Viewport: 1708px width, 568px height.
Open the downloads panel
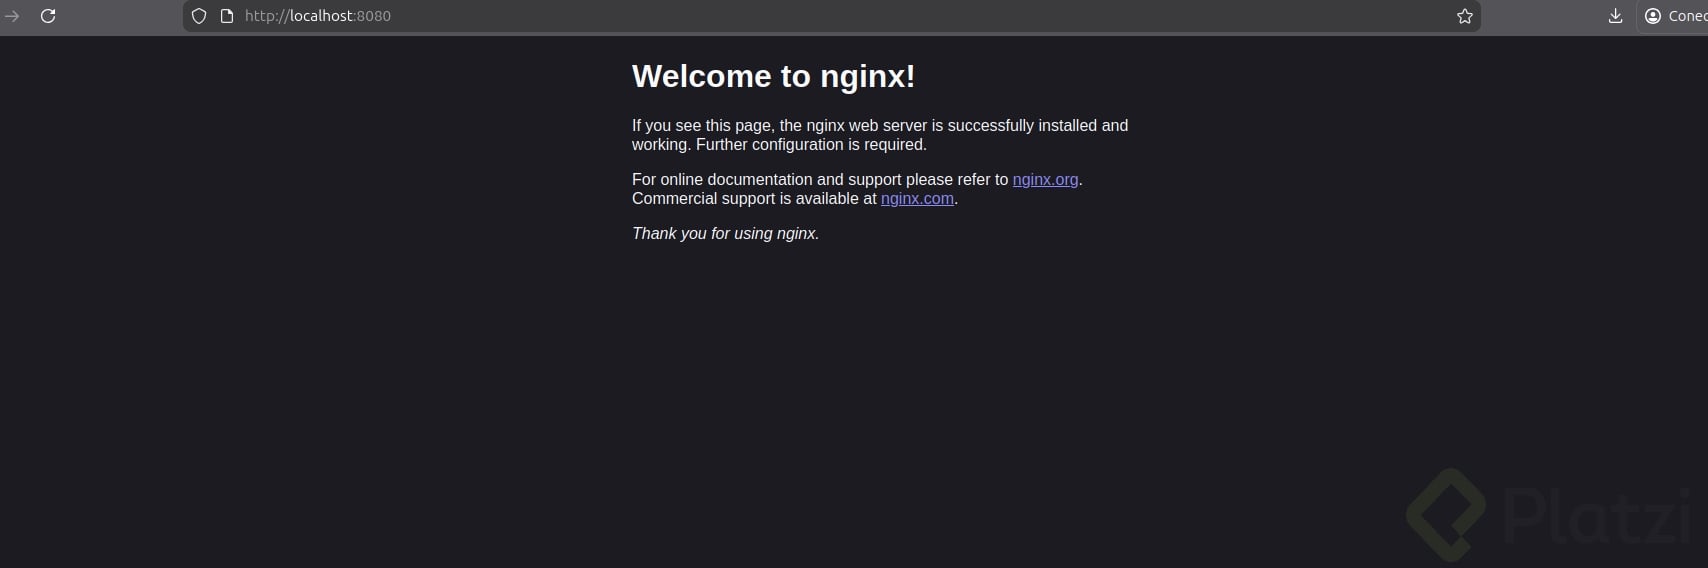tap(1615, 16)
